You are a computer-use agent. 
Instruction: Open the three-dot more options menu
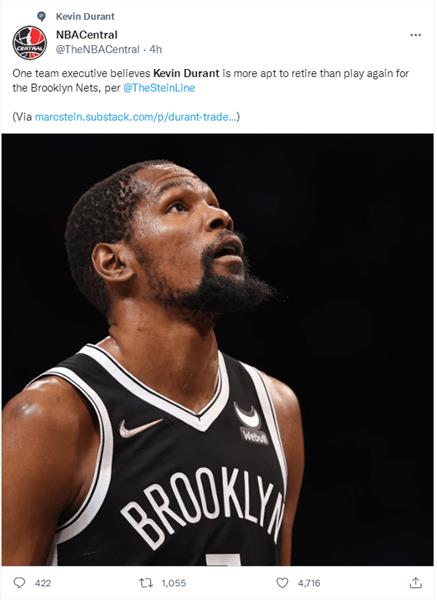click(416, 35)
